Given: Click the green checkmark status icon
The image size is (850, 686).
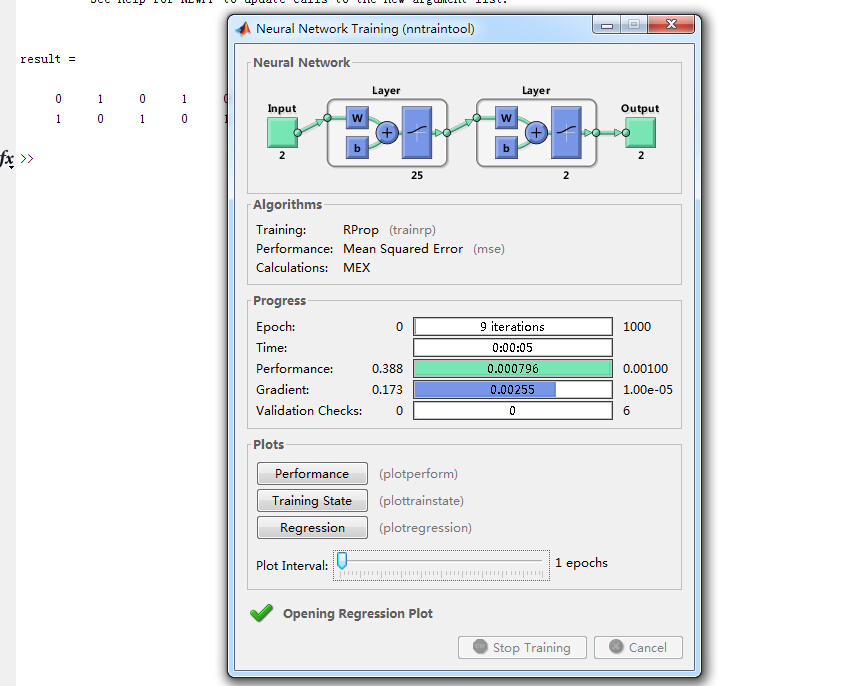Looking at the screenshot, I should (x=261, y=613).
